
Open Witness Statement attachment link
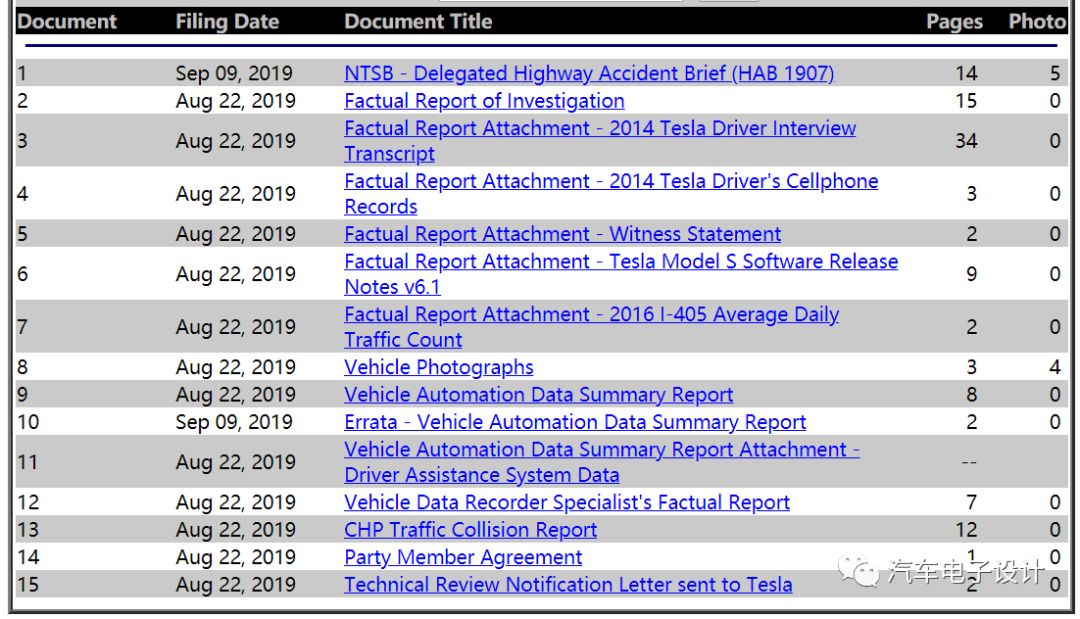pyautogui.click(x=563, y=234)
